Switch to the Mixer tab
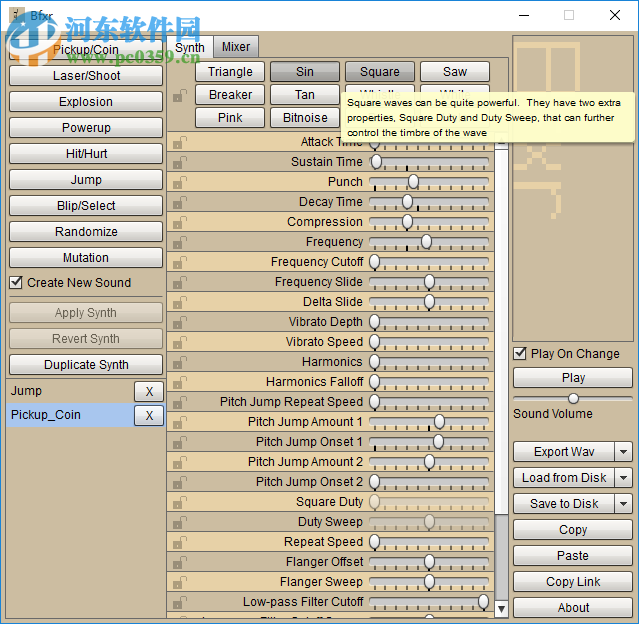 point(236,47)
